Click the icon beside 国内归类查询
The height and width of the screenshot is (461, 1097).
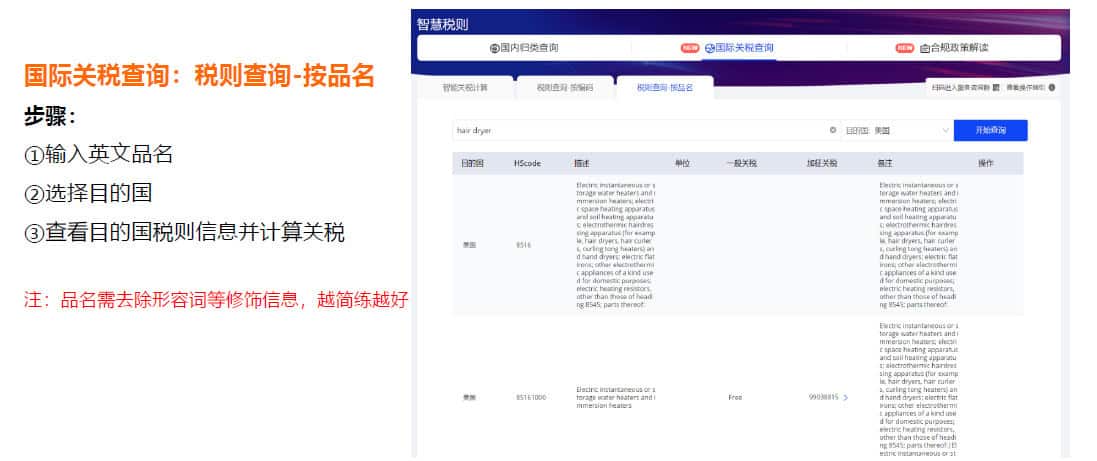click(x=494, y=48)
